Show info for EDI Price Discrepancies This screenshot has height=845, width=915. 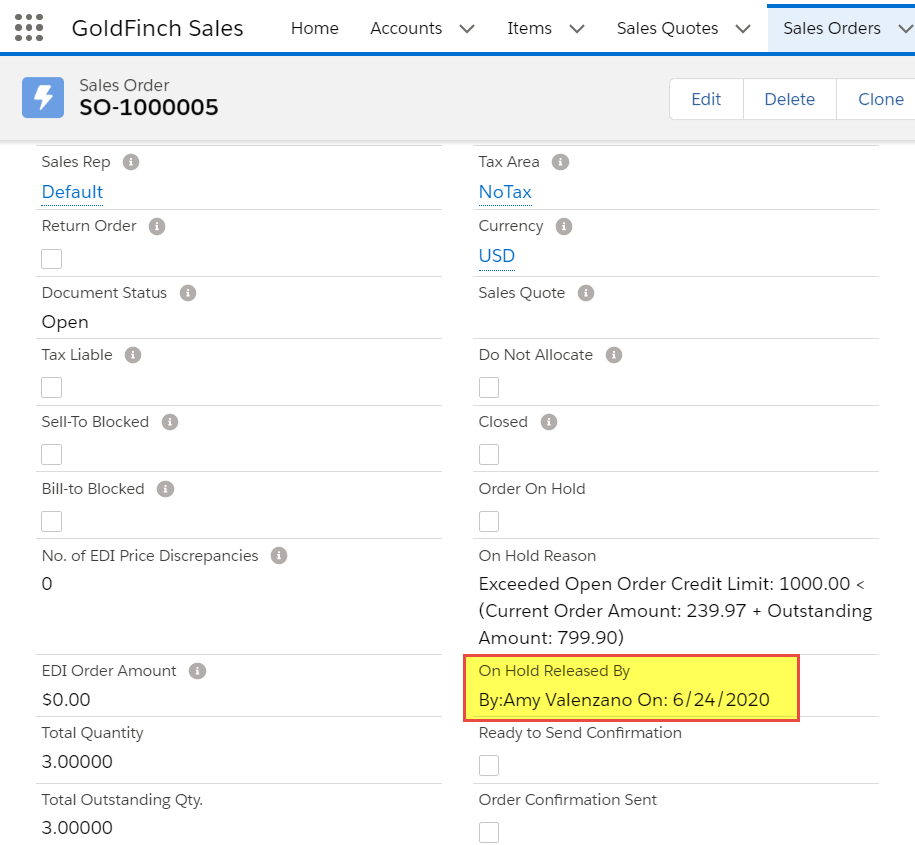point(279,556)
